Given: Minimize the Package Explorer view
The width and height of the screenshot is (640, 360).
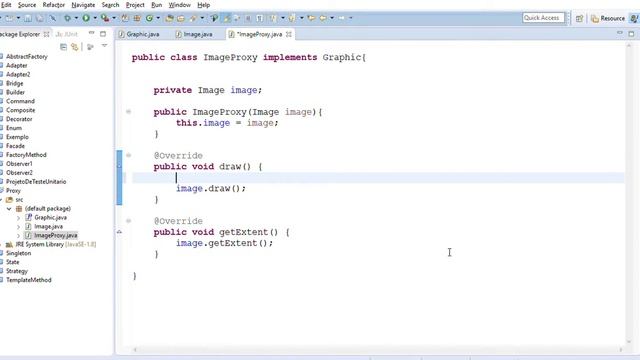Looking at the screenshot, I should 91,33.
